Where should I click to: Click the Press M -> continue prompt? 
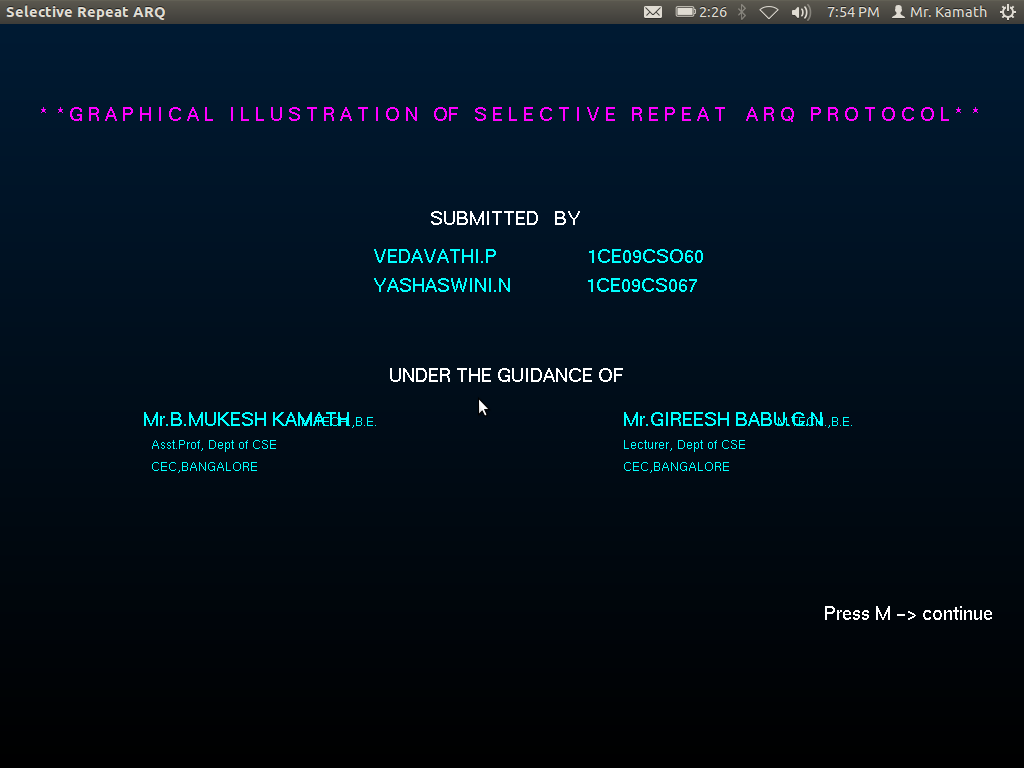point(907,613)
